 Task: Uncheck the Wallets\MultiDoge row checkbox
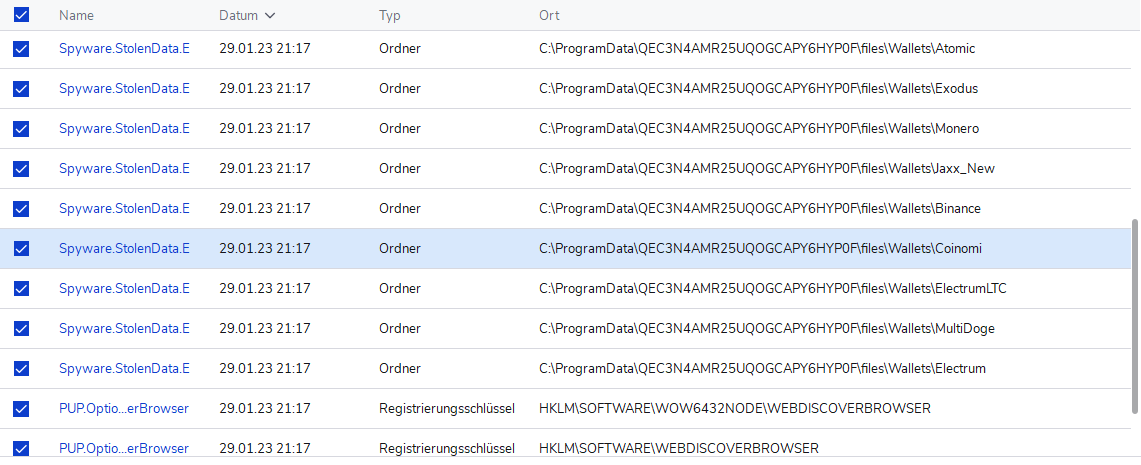(21, 329)
